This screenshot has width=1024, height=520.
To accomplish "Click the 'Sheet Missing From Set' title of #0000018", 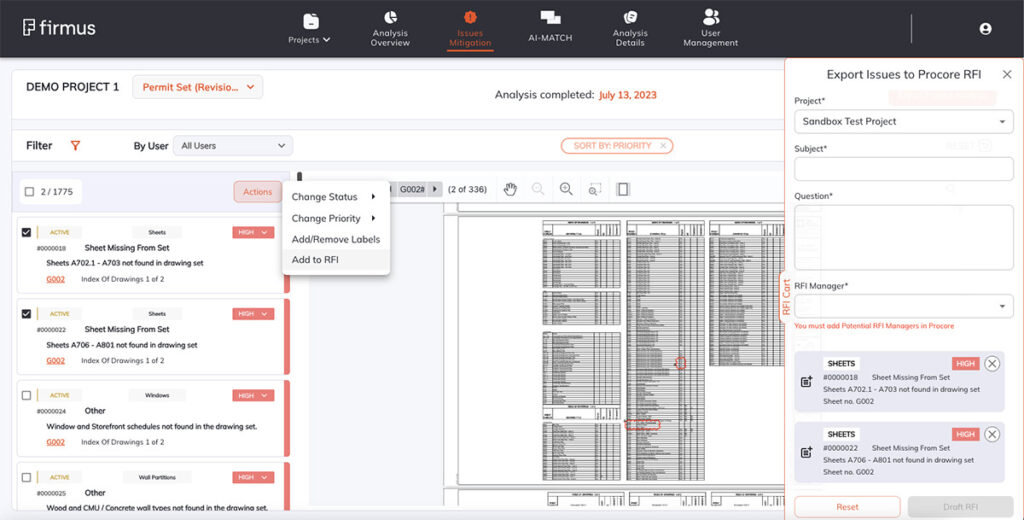I will pos(127,248).
